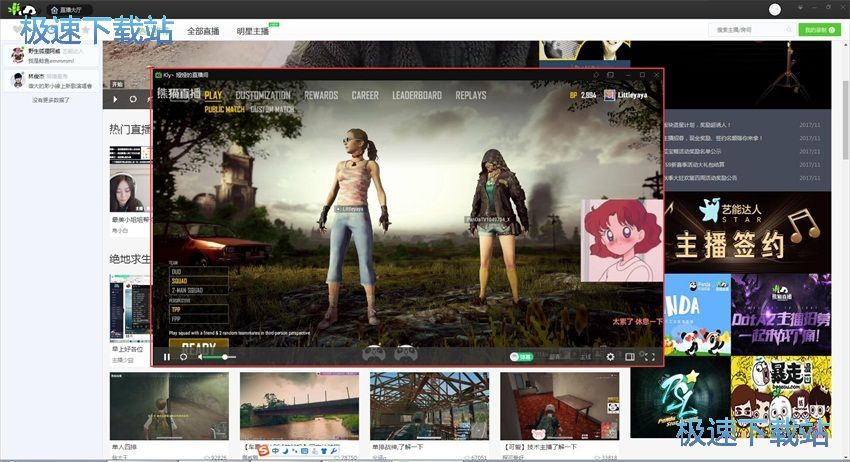Image resolution: width=850 pixels, height=462 pixels.
Task: Switch the popup window to mini mode
Action: [x=610, y=75]
